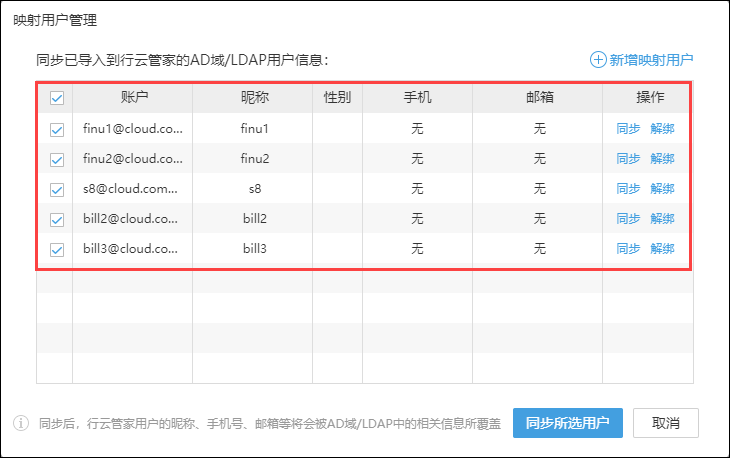The height and width of the screenshot is (458, 730).
Task: Toggle checkbox for bill2@cloud.co... row
Action: [x=57, y=219]
